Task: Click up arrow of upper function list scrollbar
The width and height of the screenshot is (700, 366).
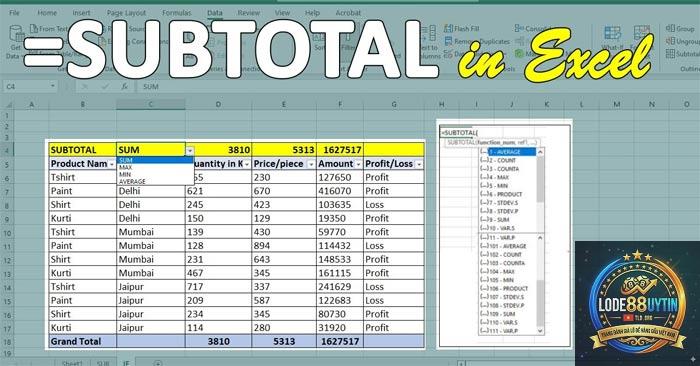Action: [x=540, y=152]
